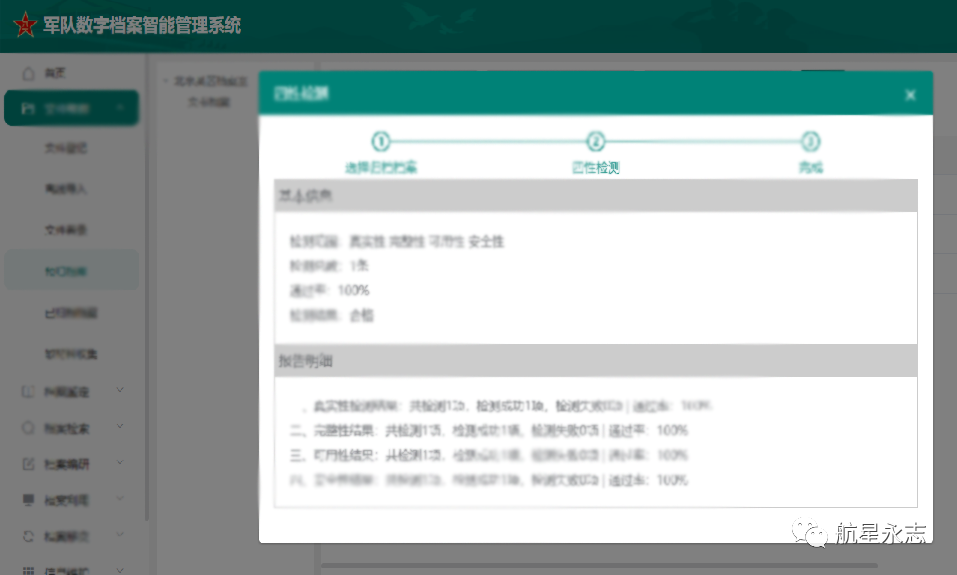
Task: Click the 完成 wizard step label
Action: point(811,167)
